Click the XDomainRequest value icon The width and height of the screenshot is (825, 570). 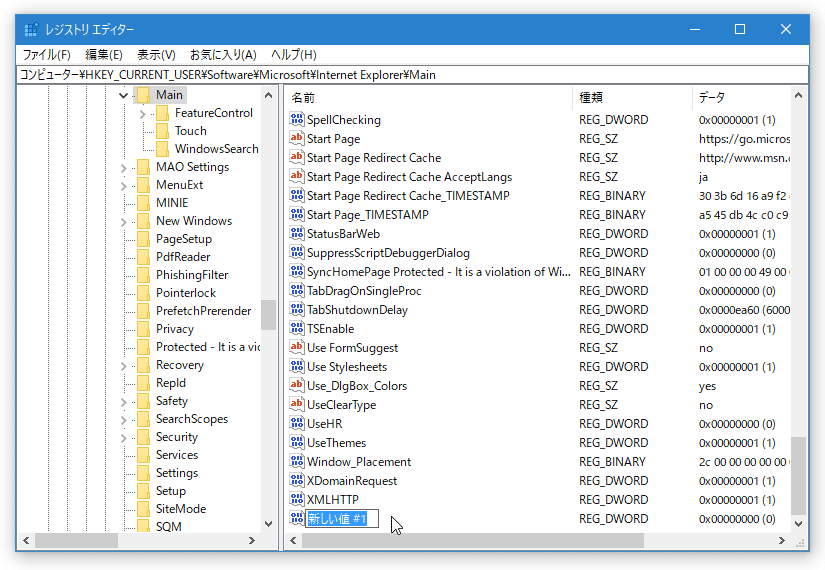click(297, 481)
